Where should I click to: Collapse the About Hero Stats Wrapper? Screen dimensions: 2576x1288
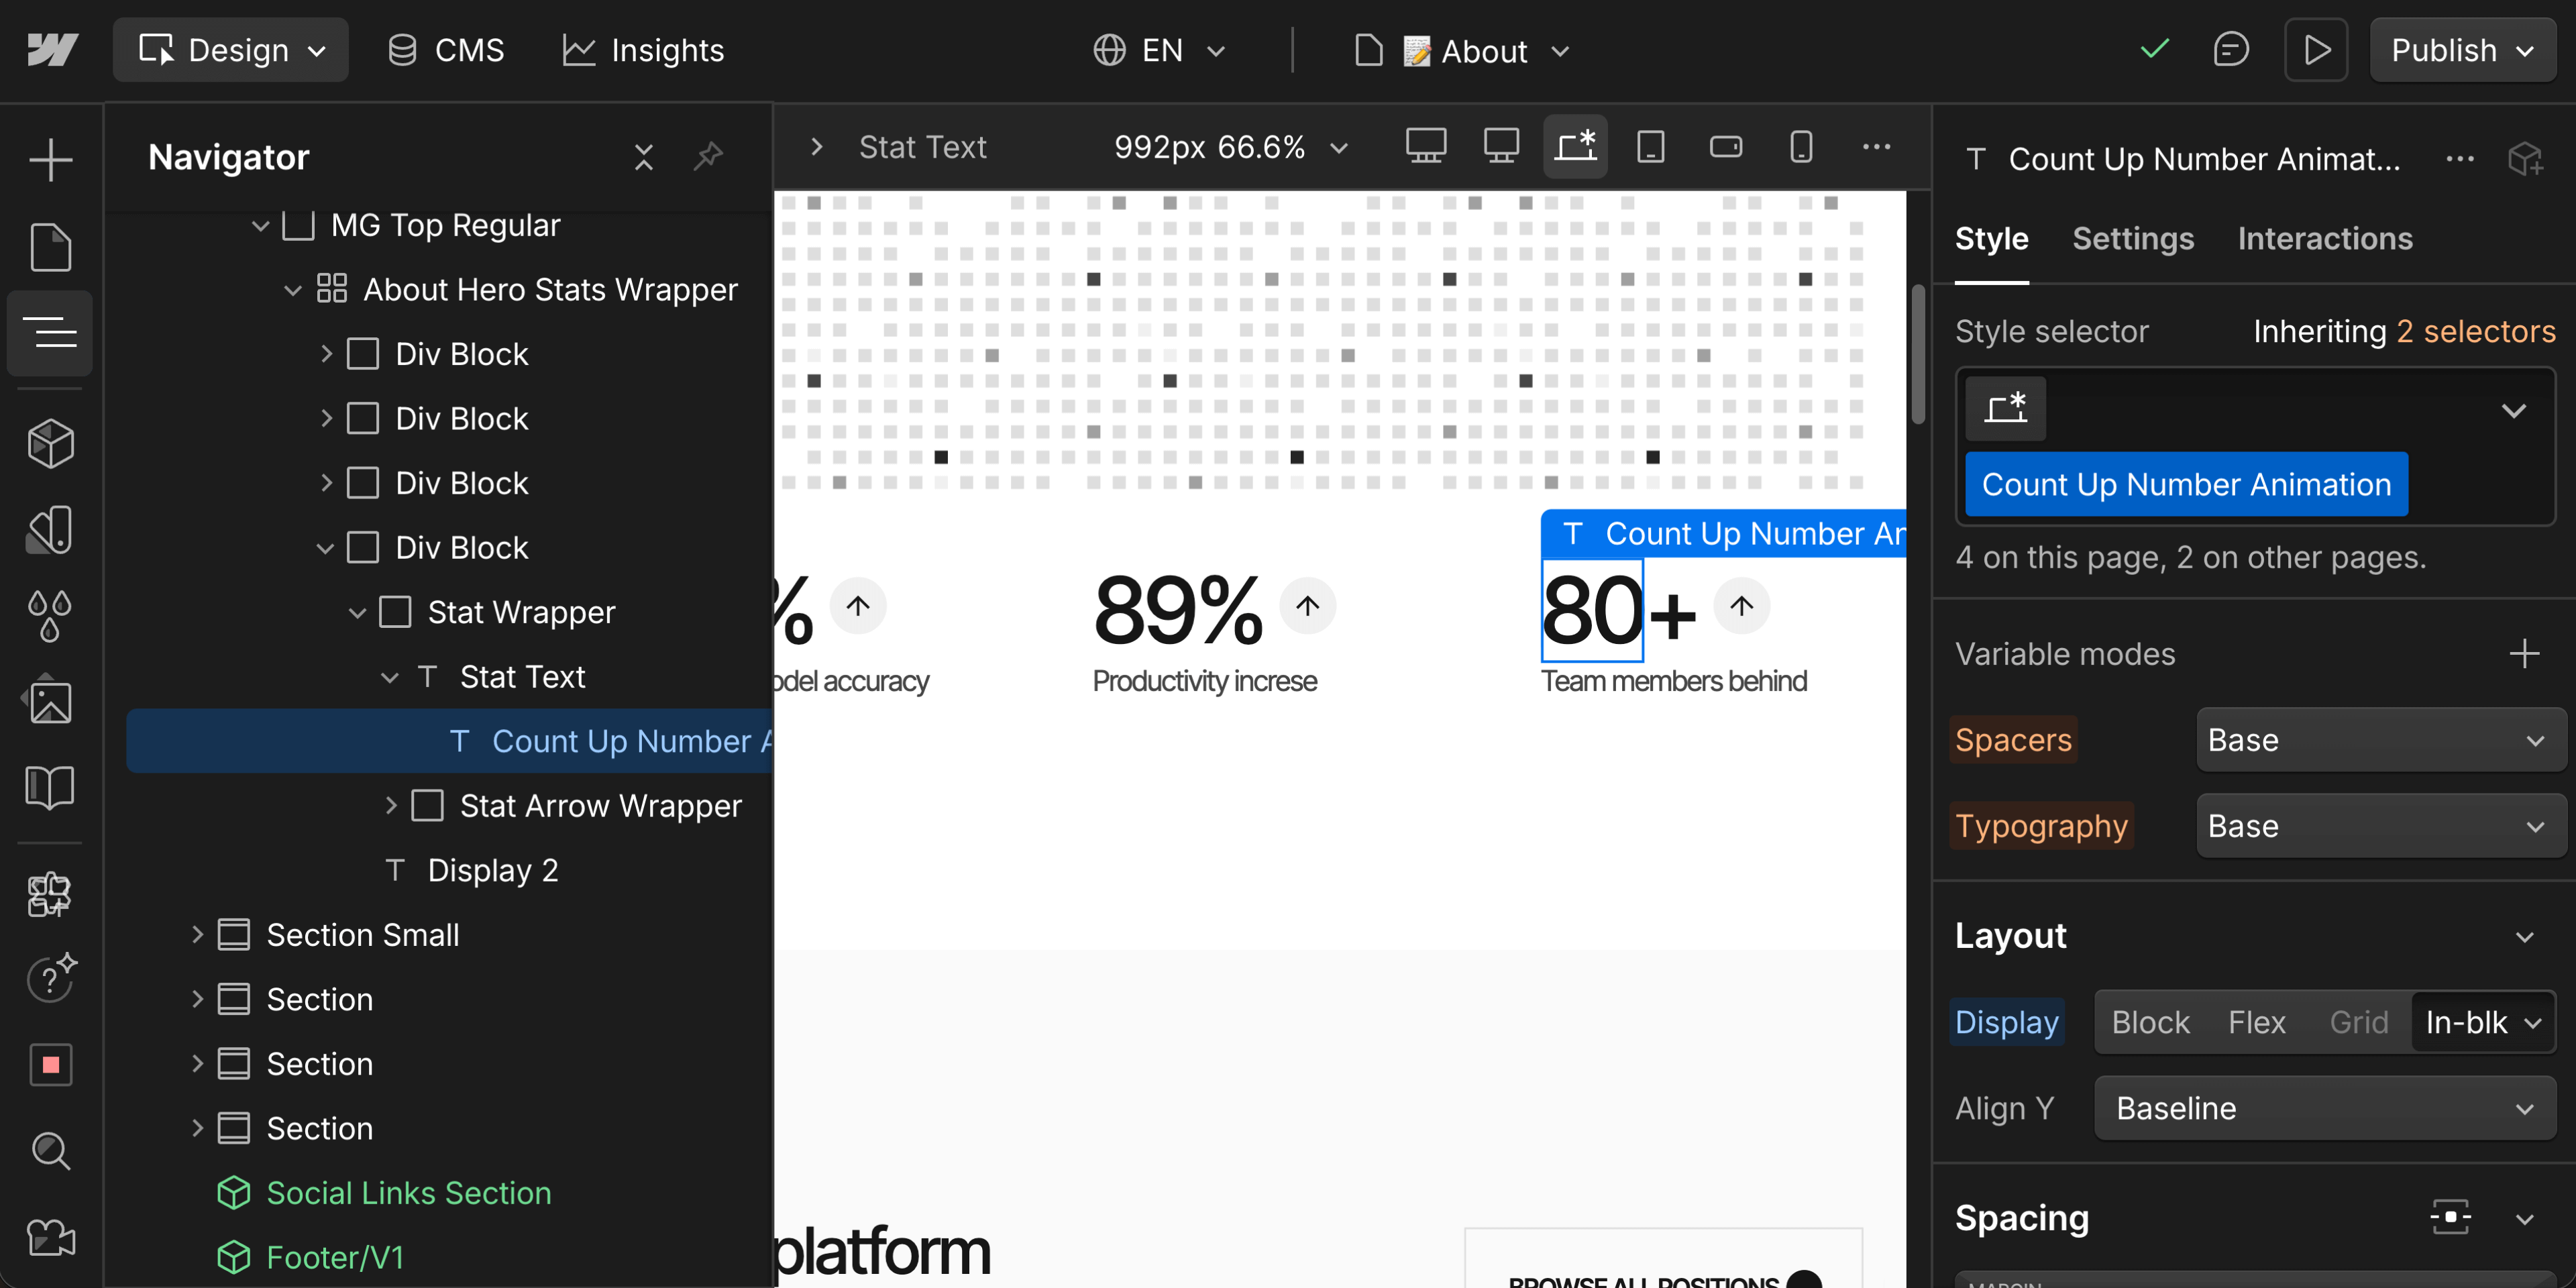point(291,289)
